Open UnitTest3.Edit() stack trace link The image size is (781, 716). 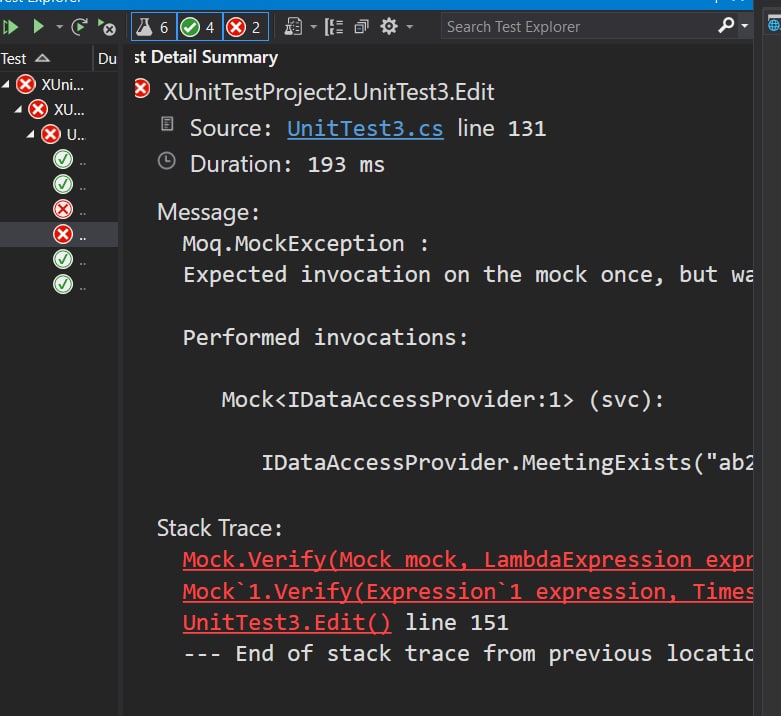(287, 623)
